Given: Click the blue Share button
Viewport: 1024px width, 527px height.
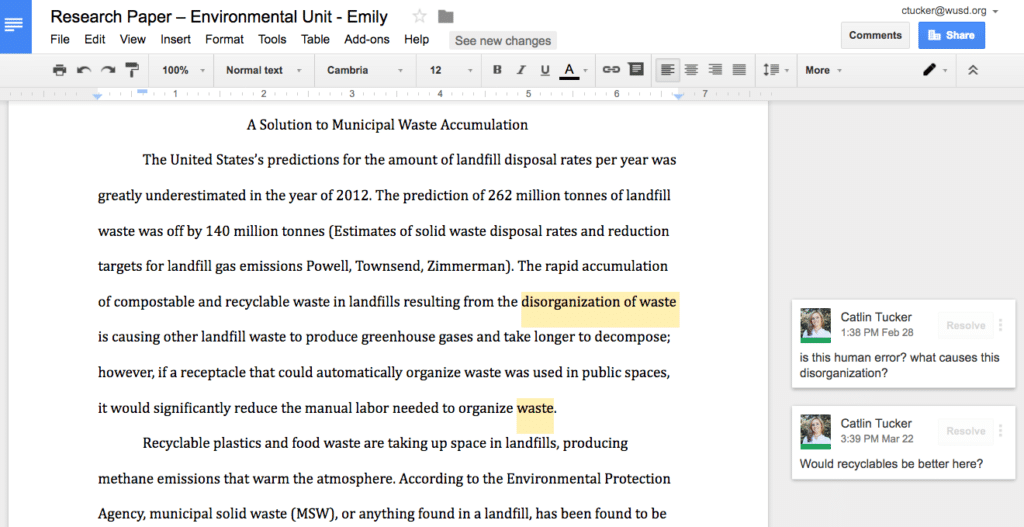Looking at the screenshot, I should coord(952,35).
